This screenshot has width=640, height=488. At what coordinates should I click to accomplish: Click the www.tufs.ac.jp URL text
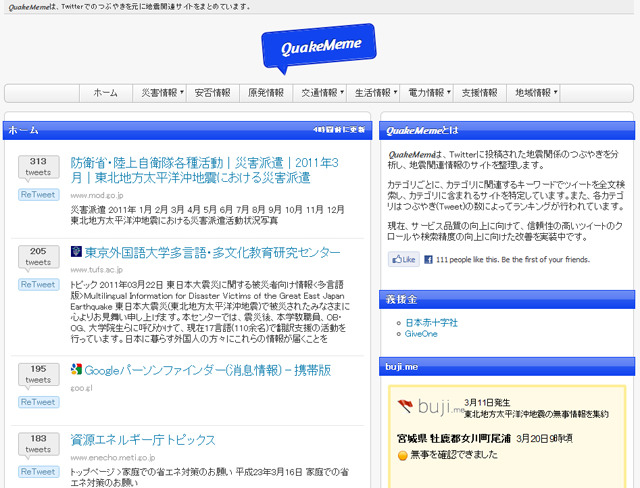tap(96, 270)
